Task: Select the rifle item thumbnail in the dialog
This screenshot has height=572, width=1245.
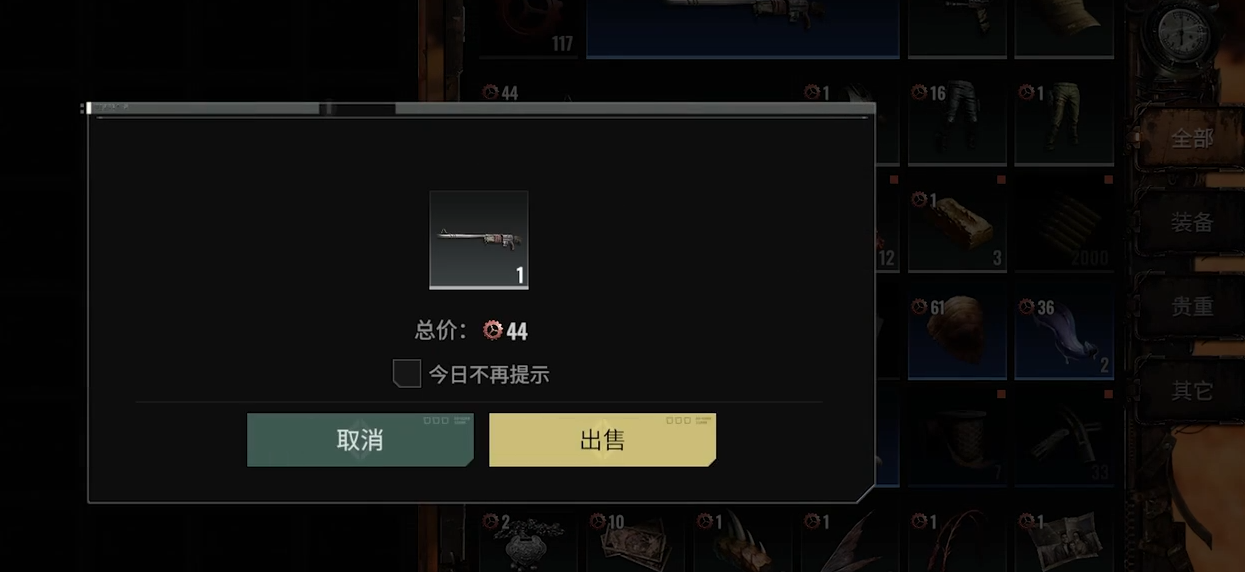Action: coord(478,240)
